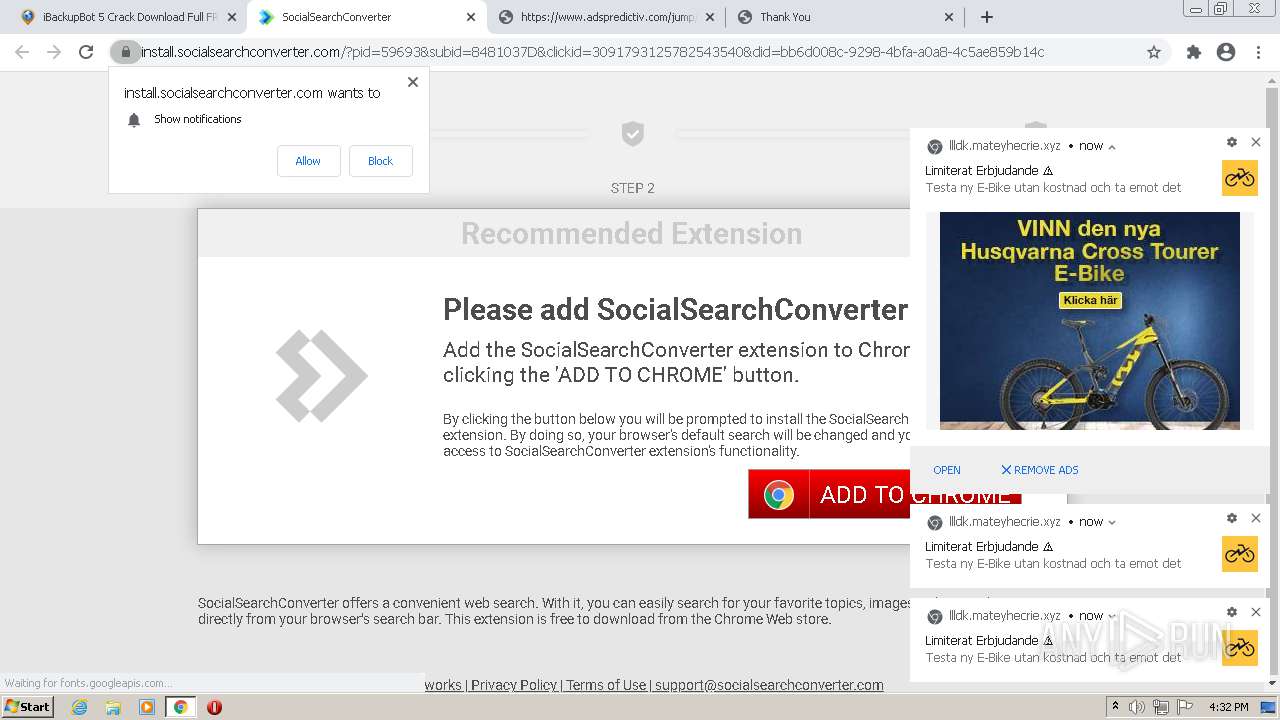Close the third e-bike notification
The height and width of the screenshot is (720, 1280).
click(x=1256, y=612)
